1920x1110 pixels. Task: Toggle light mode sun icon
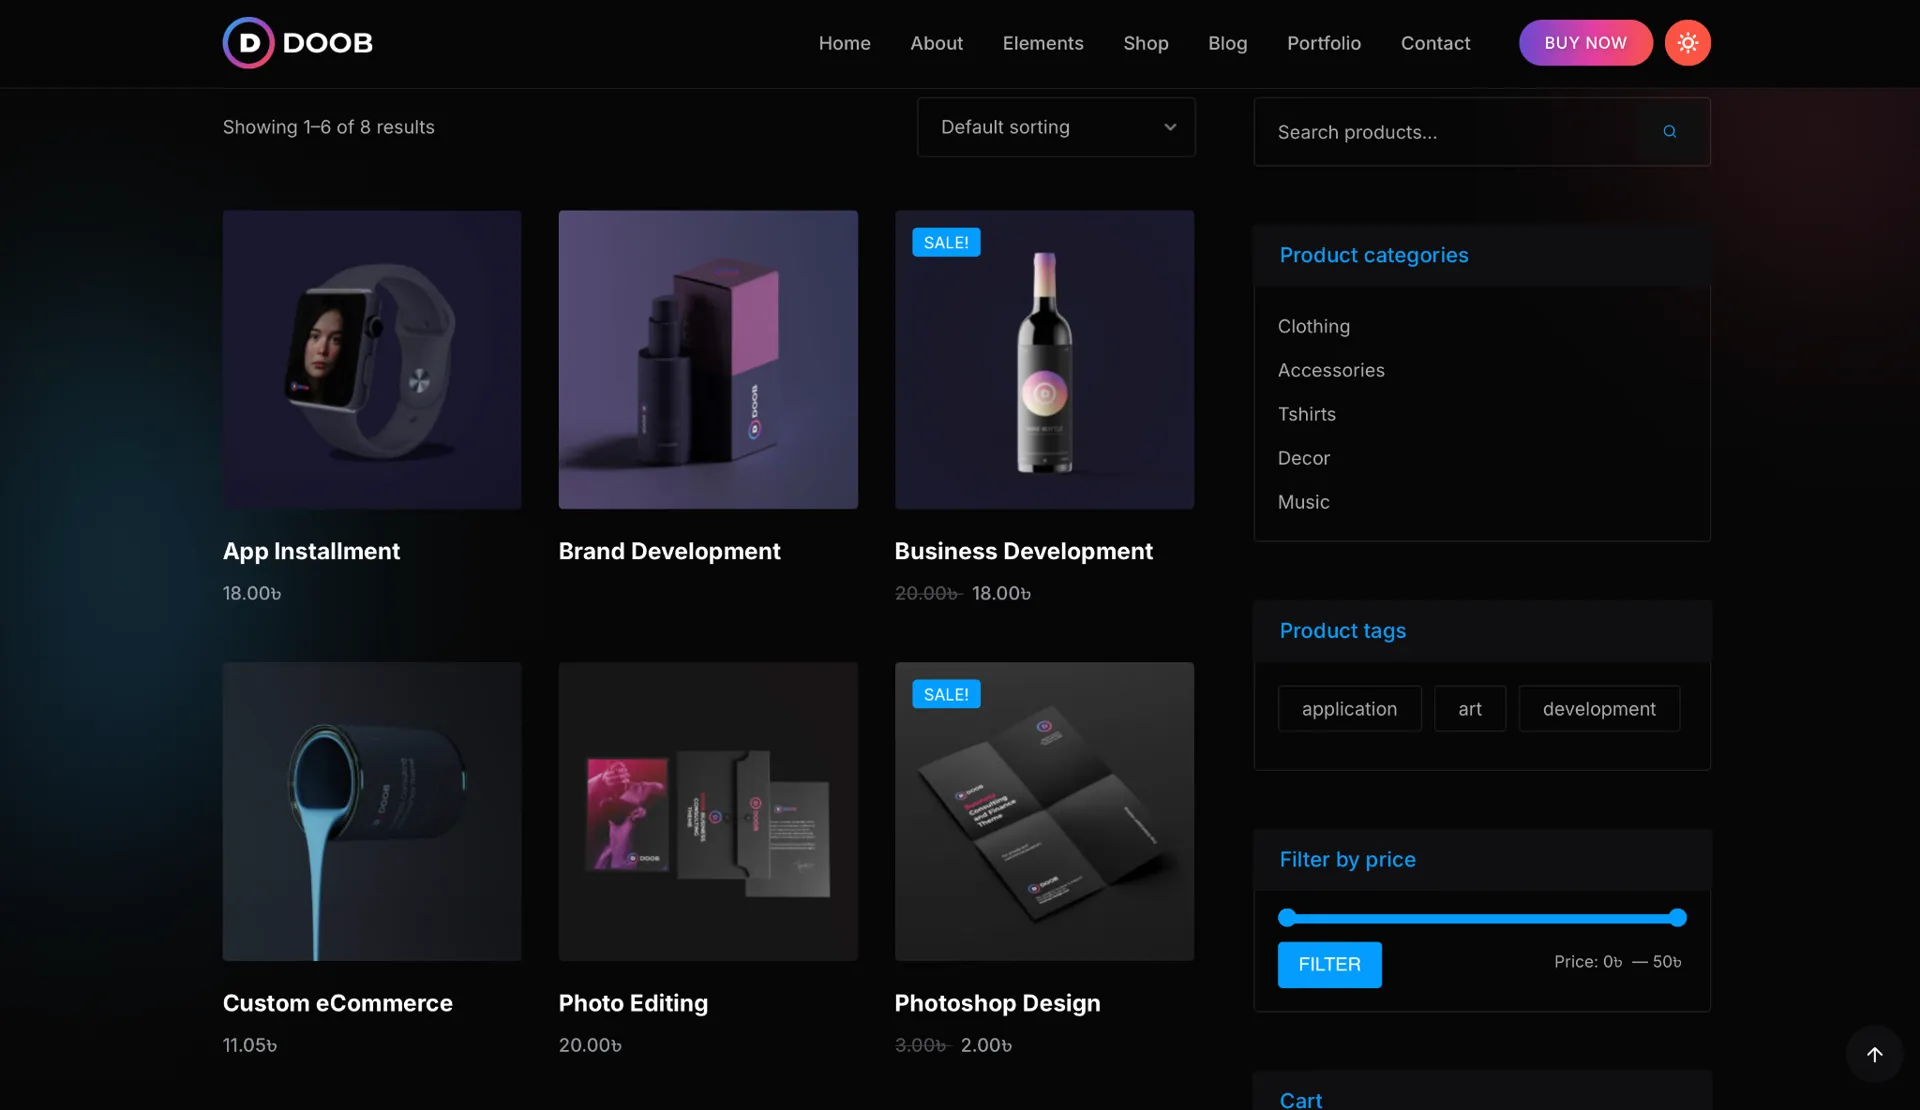click(1687, 43)
